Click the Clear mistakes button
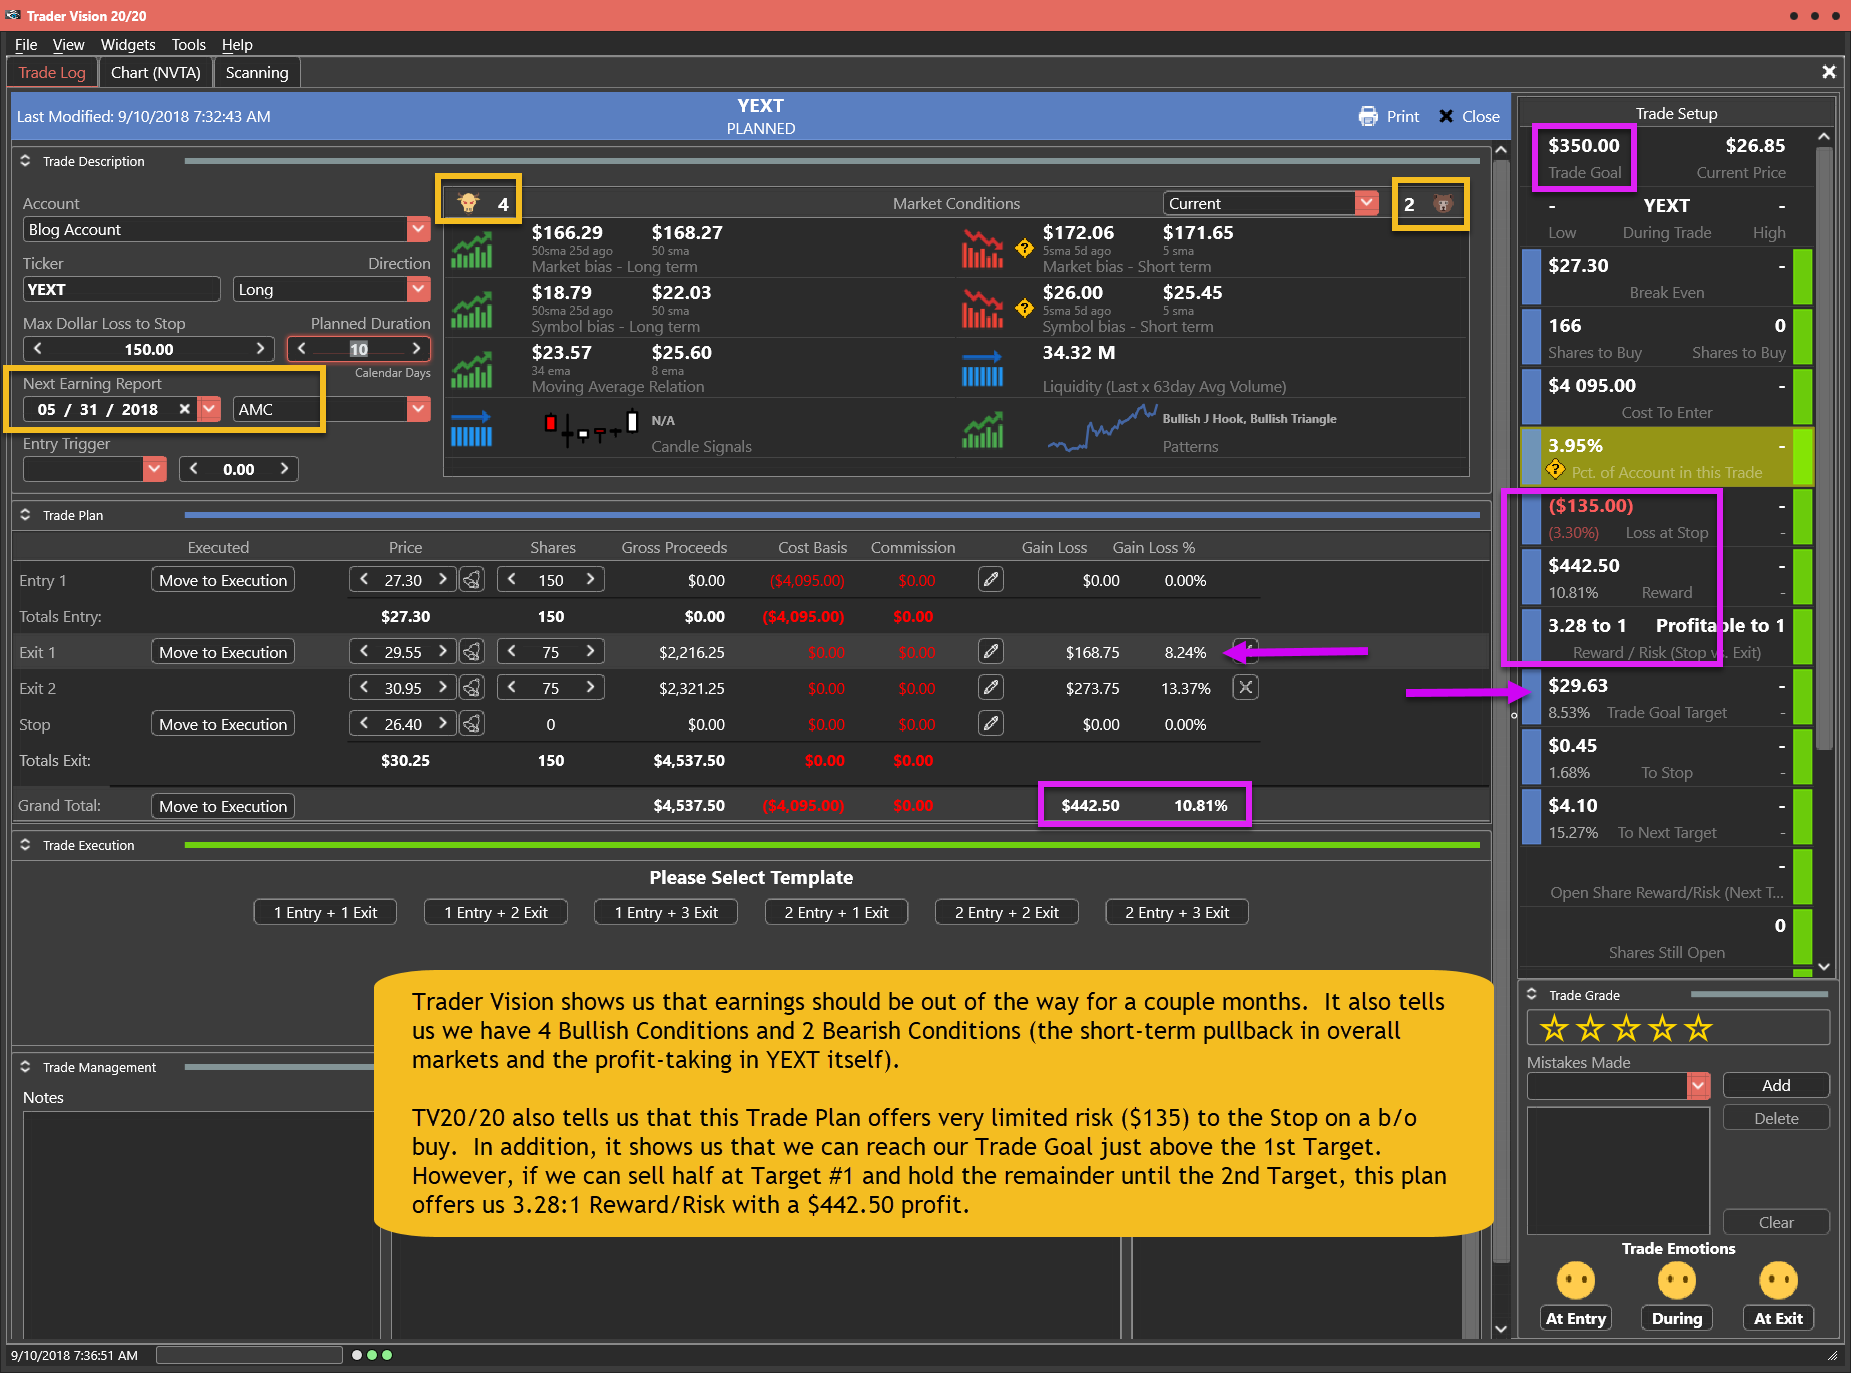1851x1373 pixels. [x=1776, y=1222]
